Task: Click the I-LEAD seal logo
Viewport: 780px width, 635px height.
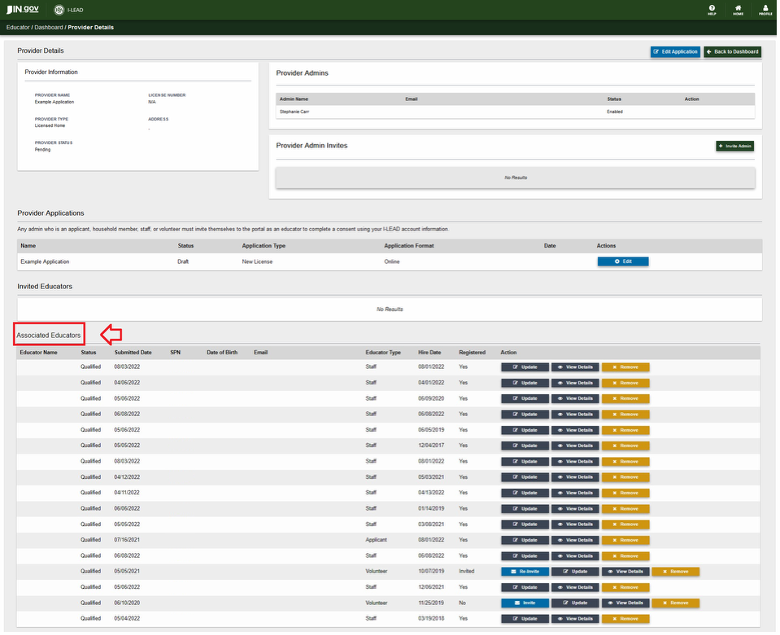Action: pyautogui.click(x=58, y=10)
